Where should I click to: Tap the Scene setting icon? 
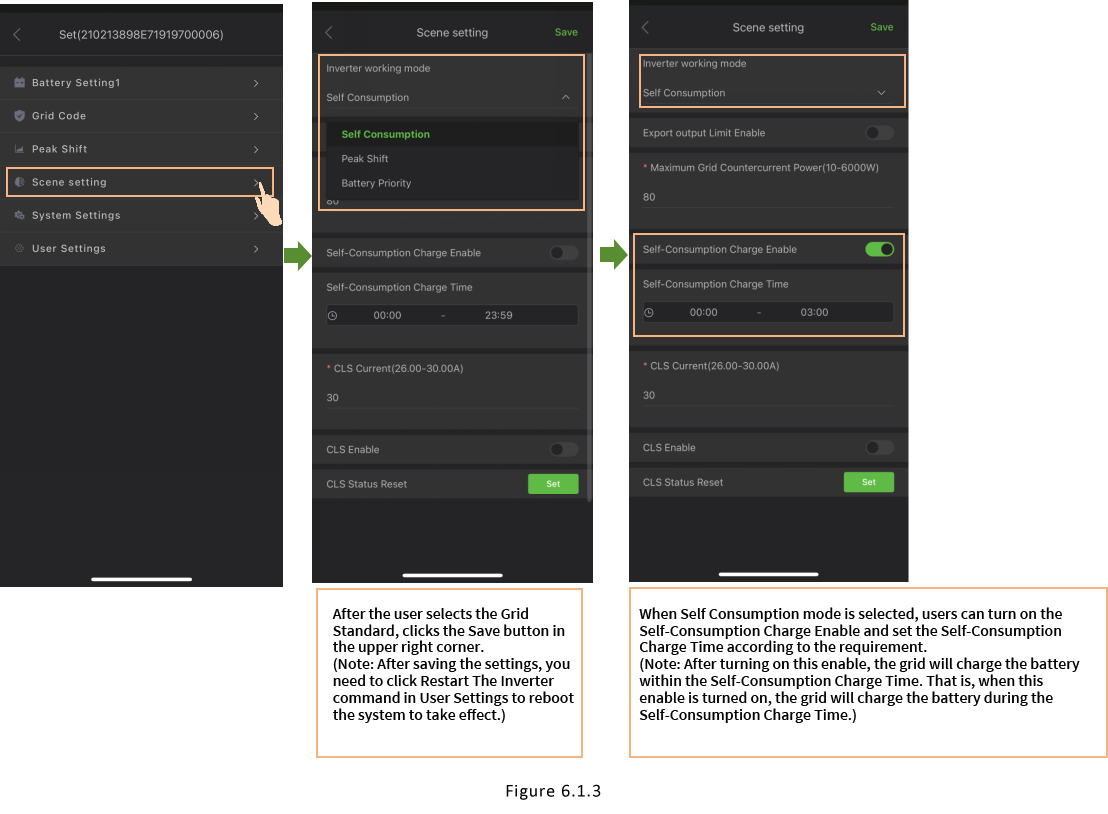pos(19,182)
